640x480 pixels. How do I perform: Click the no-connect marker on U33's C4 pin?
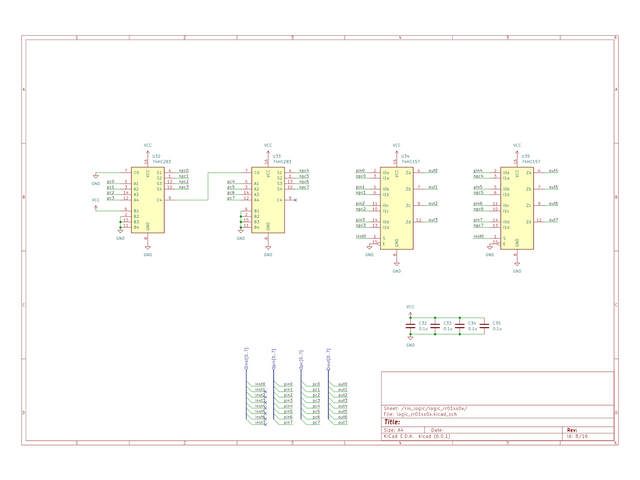298,199
